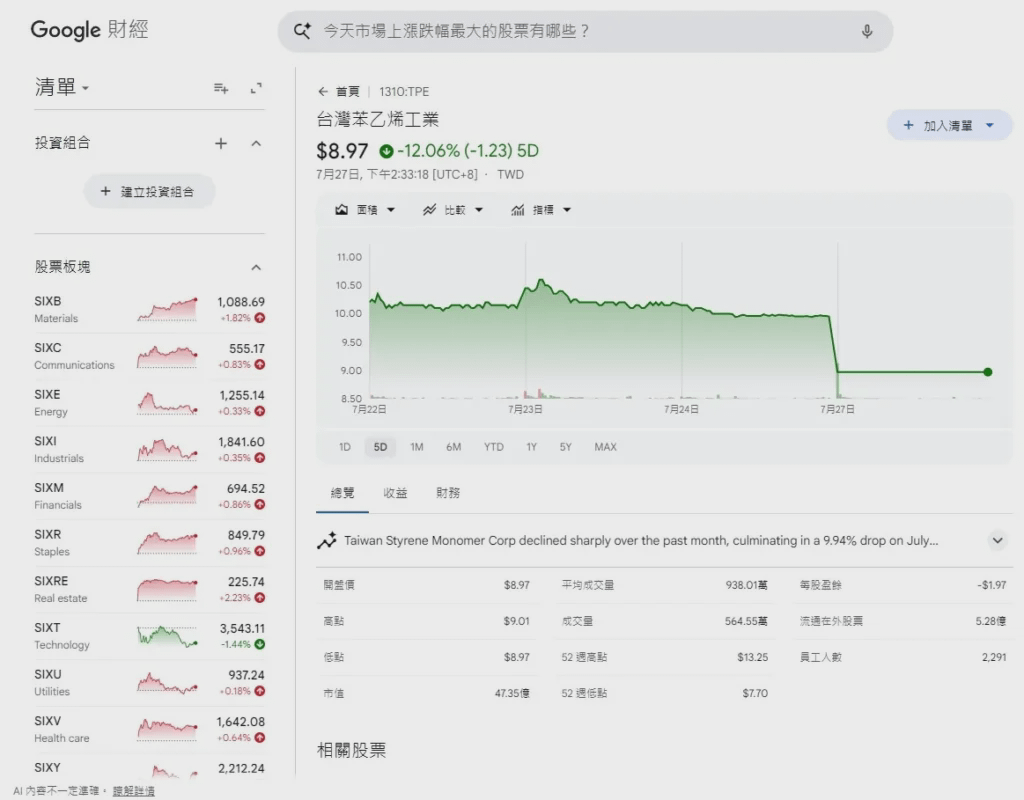This screenshot has width=1024, height=800.
Task: Open the SIXI Industrials sector row
Action: click(149, 449)
